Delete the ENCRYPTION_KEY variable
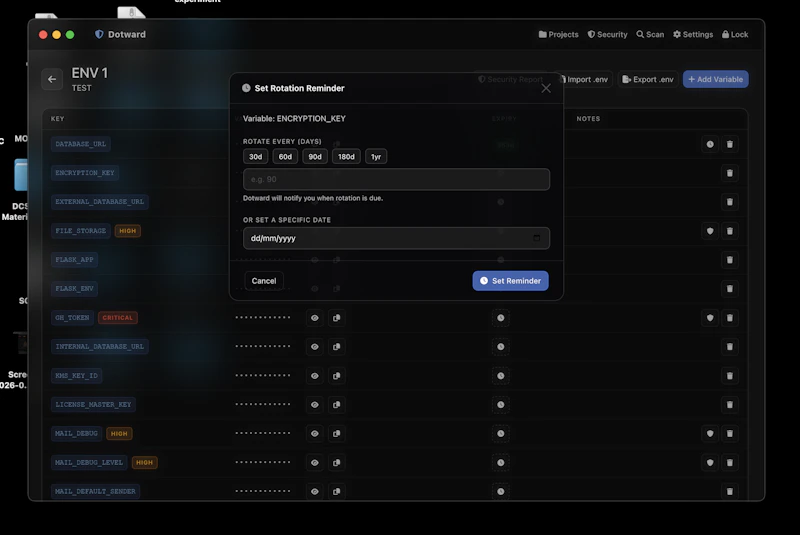This screenshot has height=535, width=800. click(730, 173)
